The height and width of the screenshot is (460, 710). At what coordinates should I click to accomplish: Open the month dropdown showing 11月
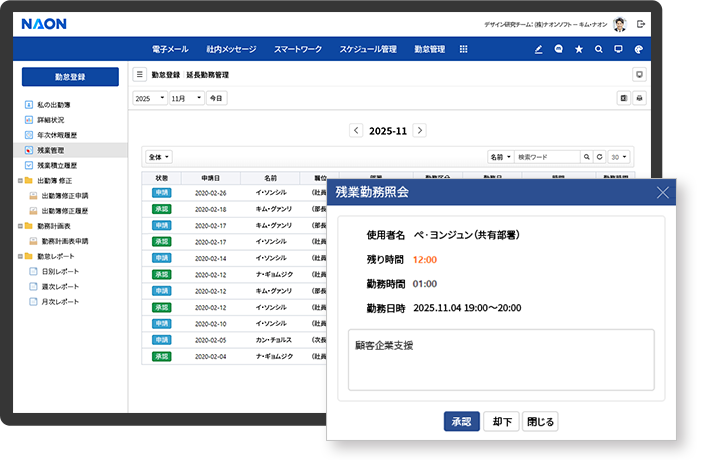[x=185, y=98]
